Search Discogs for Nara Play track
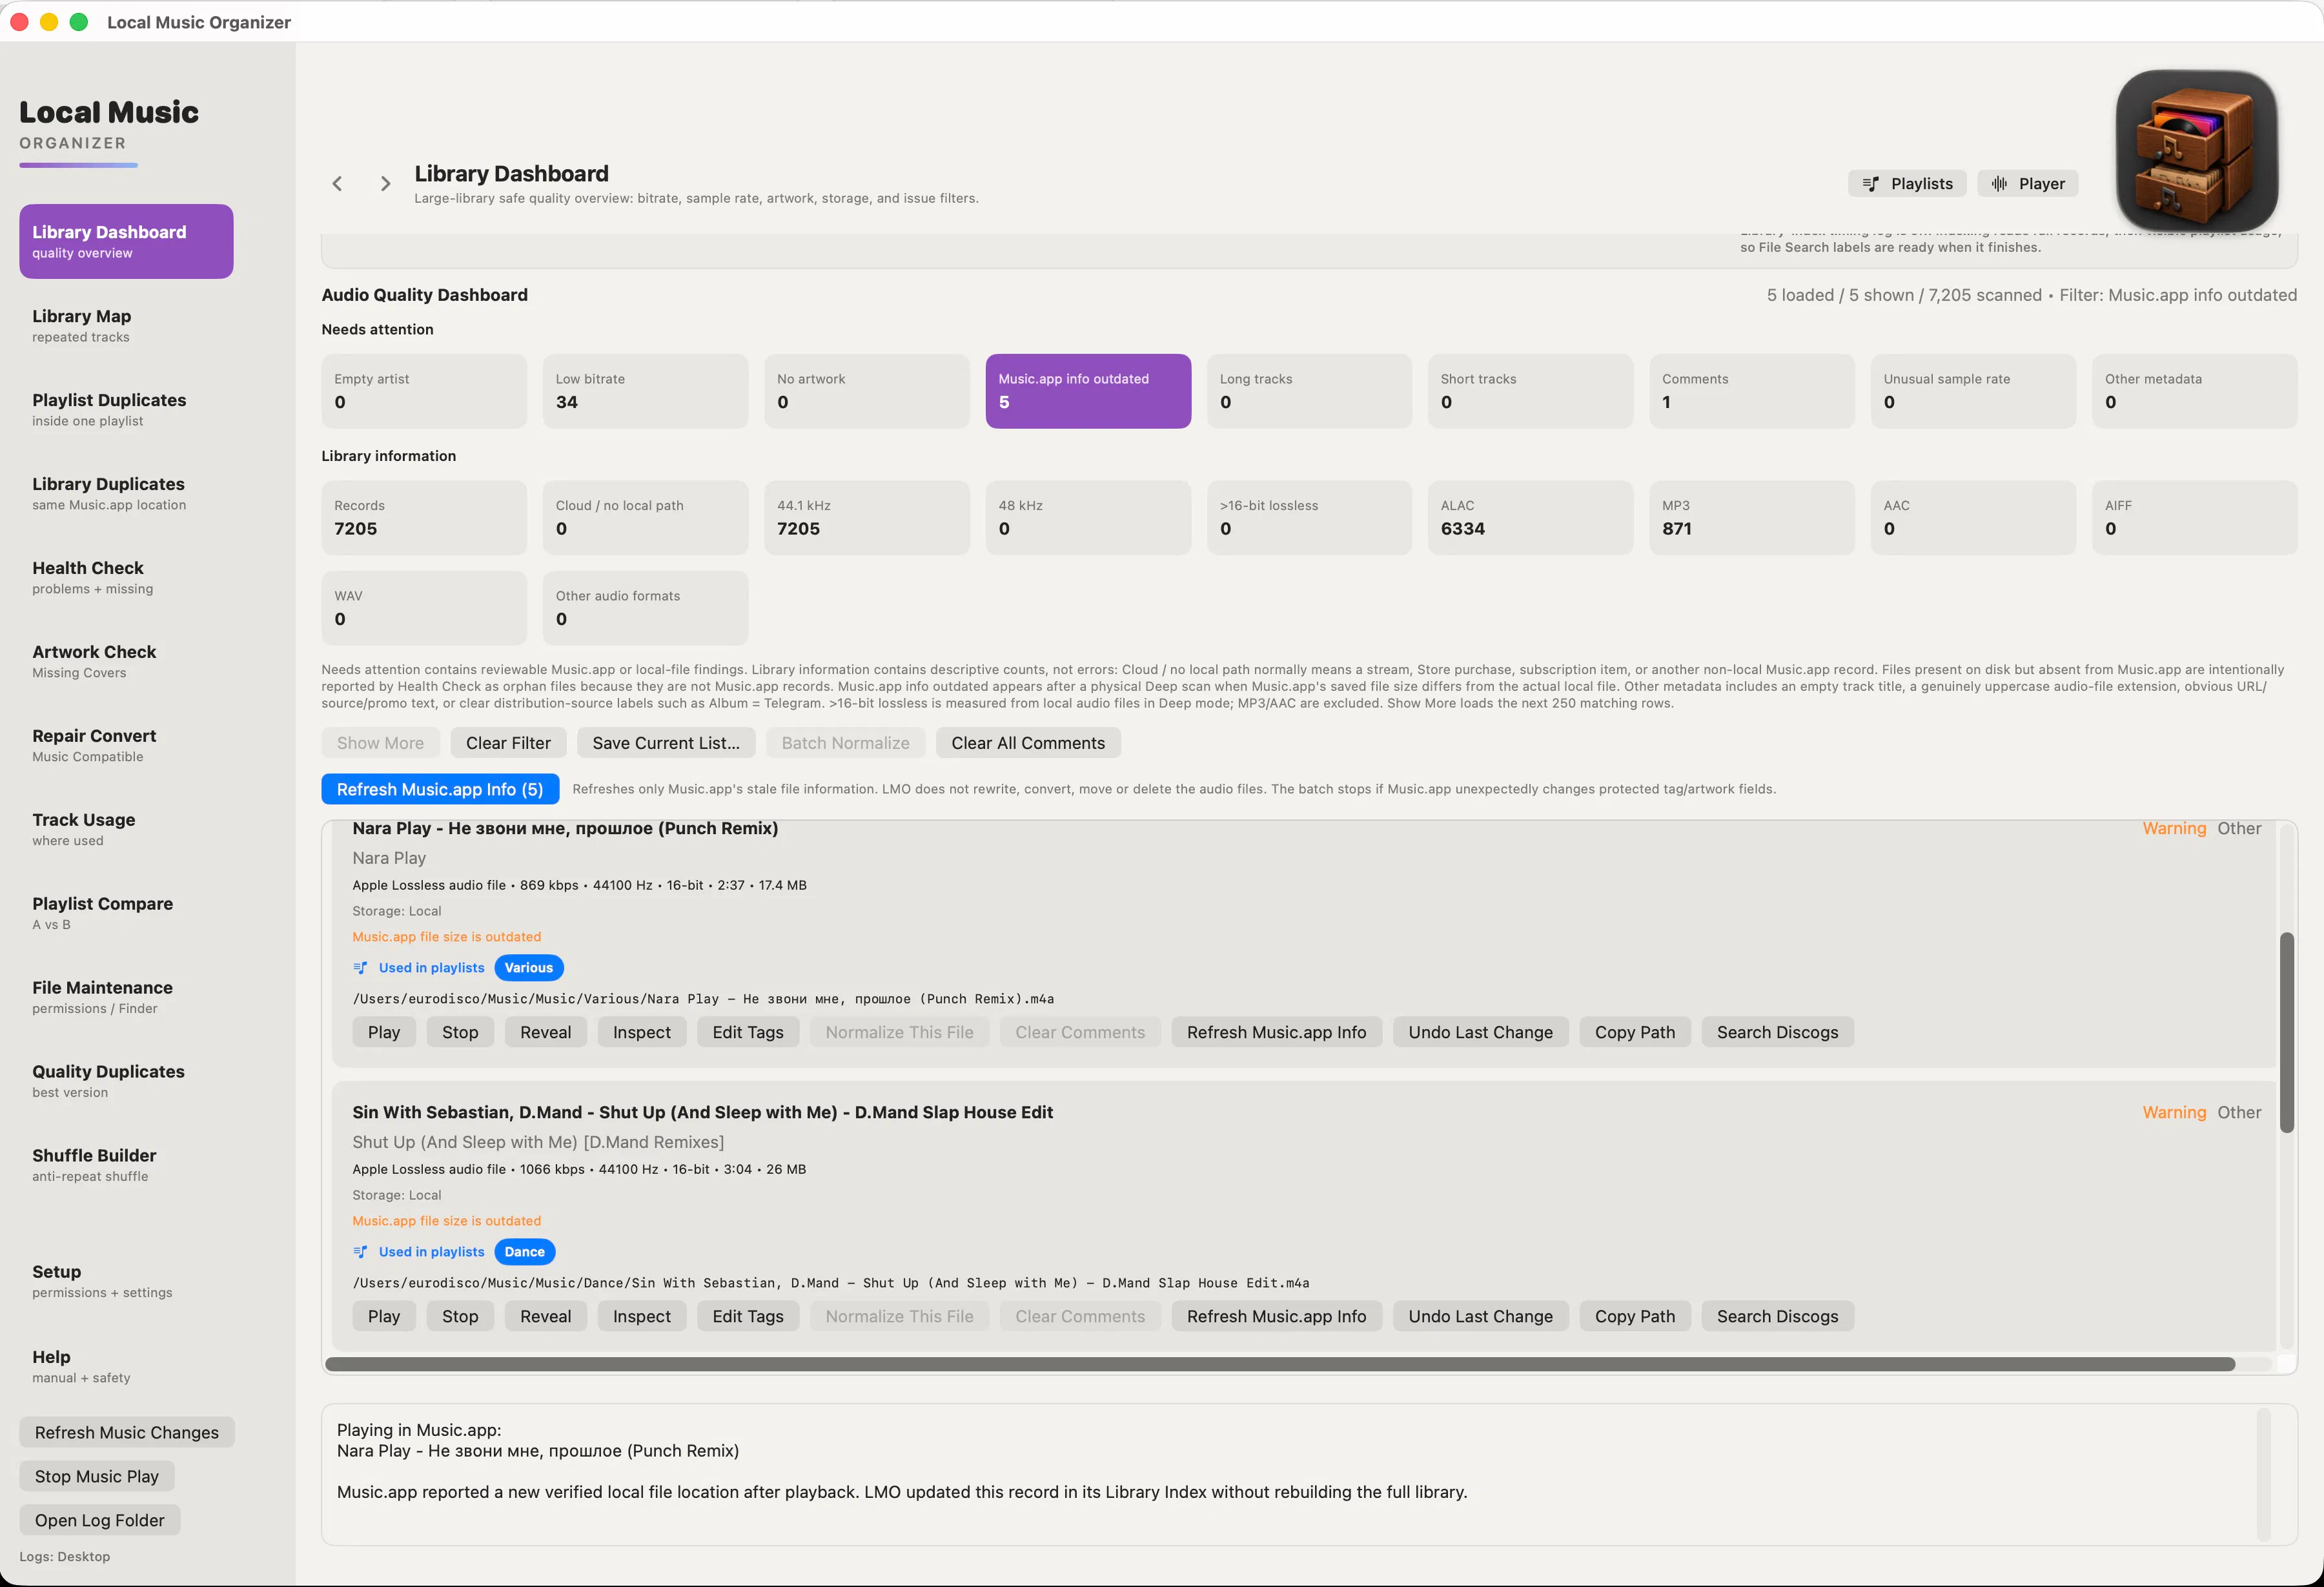Image resolution: width=2324 pixels, height=1587 pixels. click(x=1777, y=1032)
